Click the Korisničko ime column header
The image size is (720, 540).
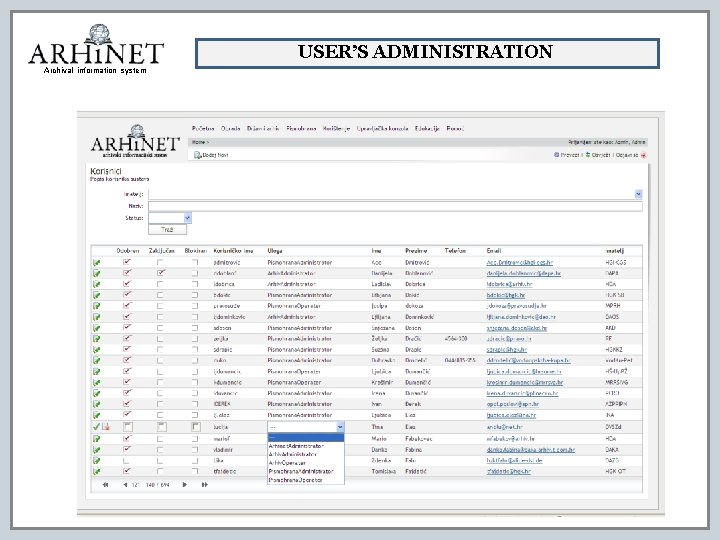pos(233,251)
